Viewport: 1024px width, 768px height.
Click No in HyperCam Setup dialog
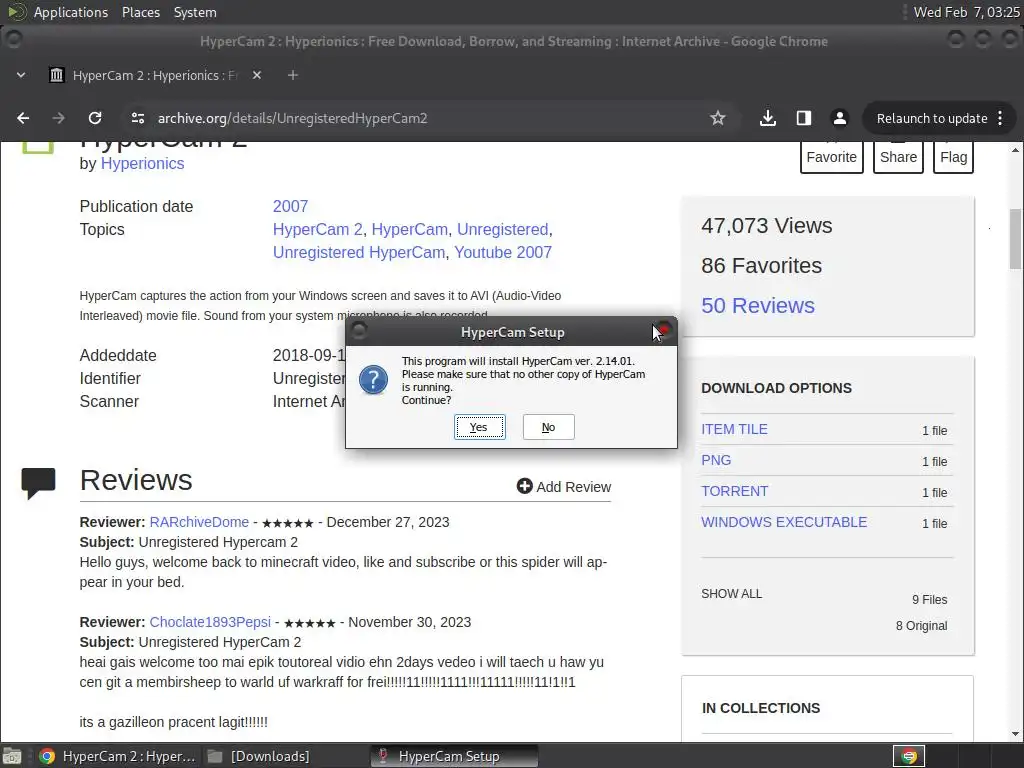point(549,427)
